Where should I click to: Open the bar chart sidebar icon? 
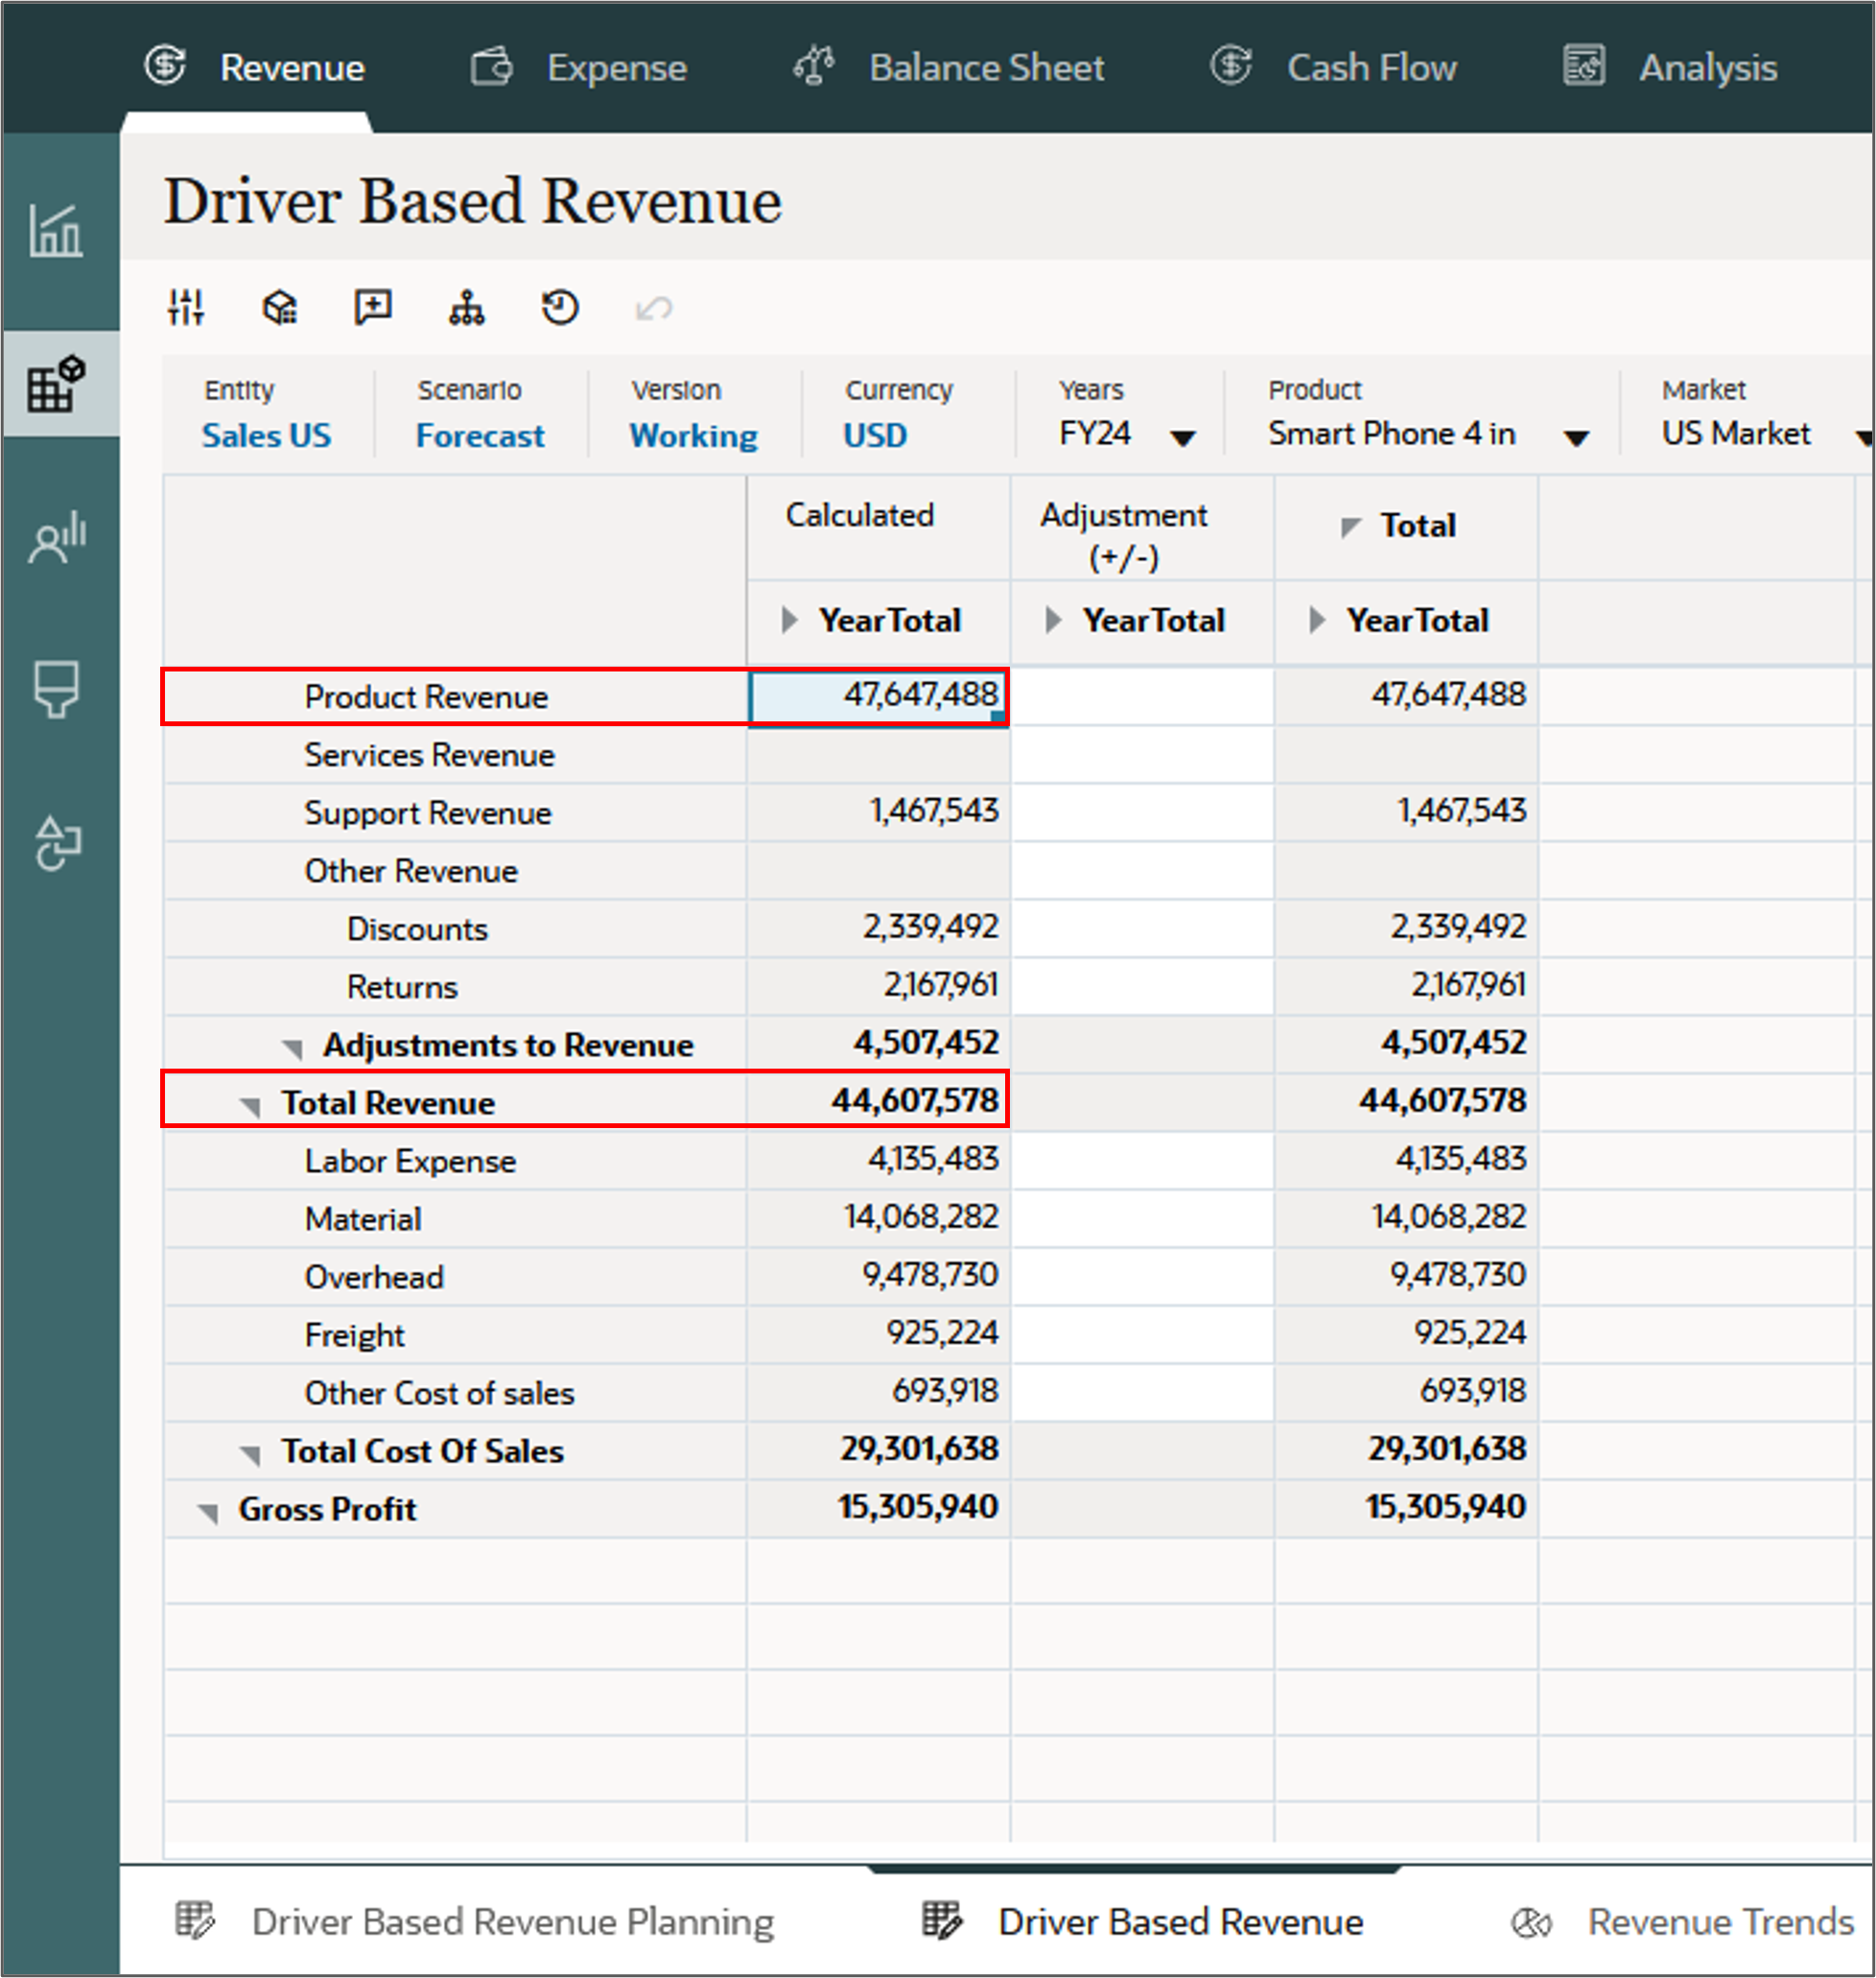tap(56, 231)
